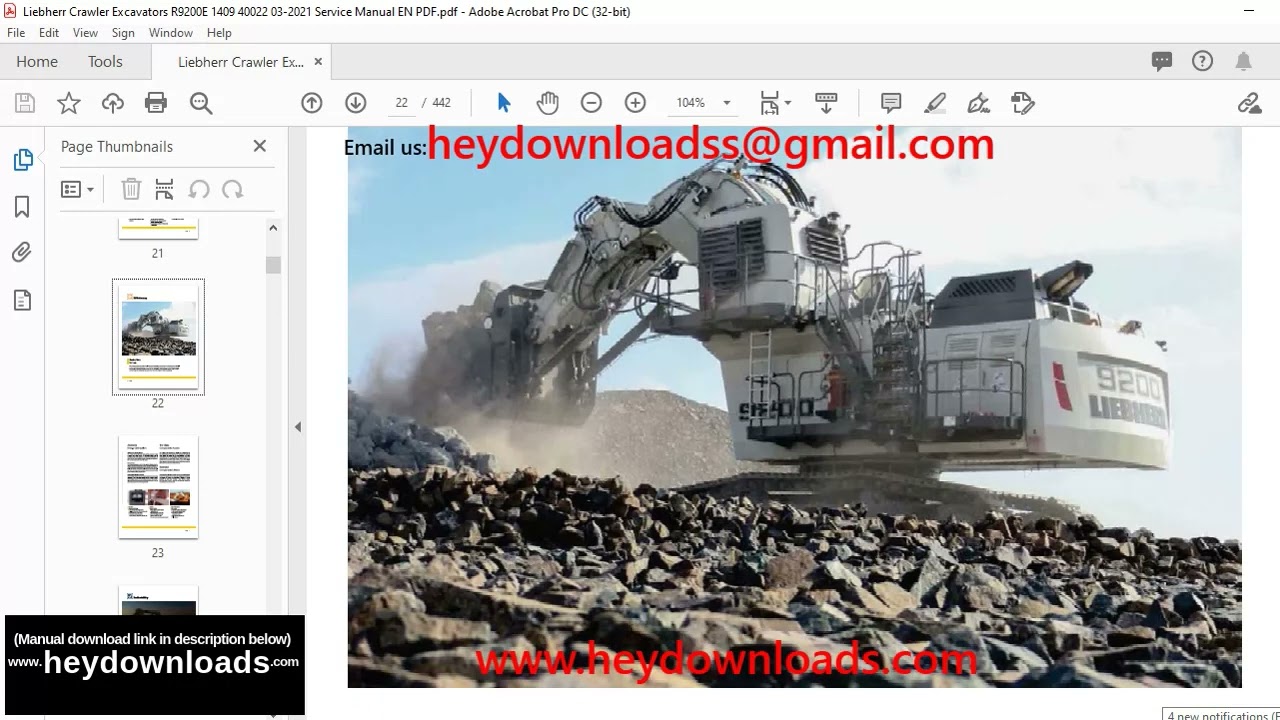Open Fill and Sign tool
1280x720 pixels.
point(979,103)
